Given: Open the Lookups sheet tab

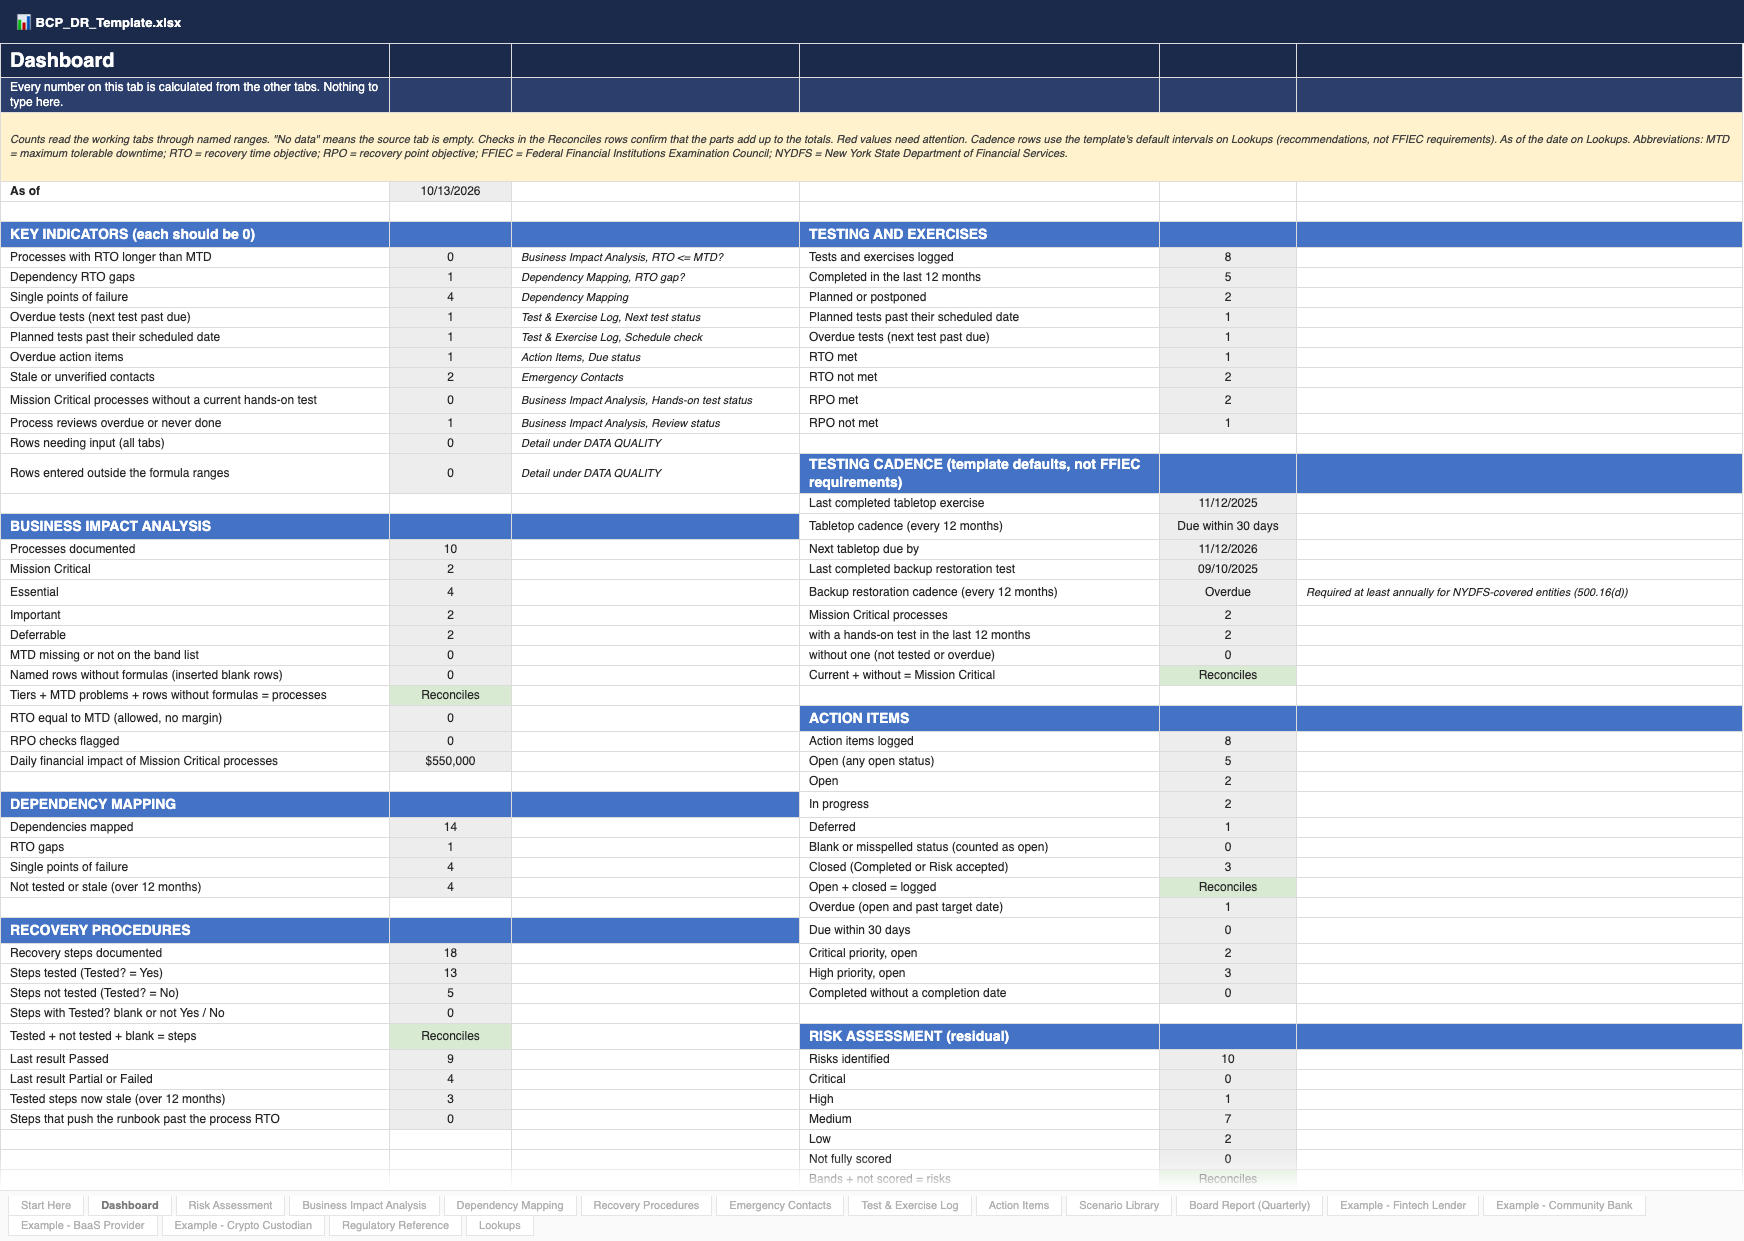Looking at the screenshot, I should click(500, 1225).
